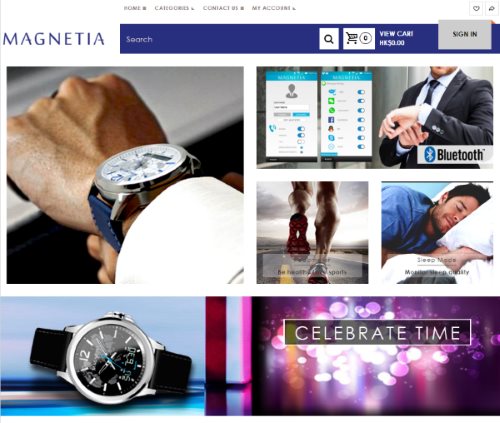Open the wishlist heart icon

476,8
